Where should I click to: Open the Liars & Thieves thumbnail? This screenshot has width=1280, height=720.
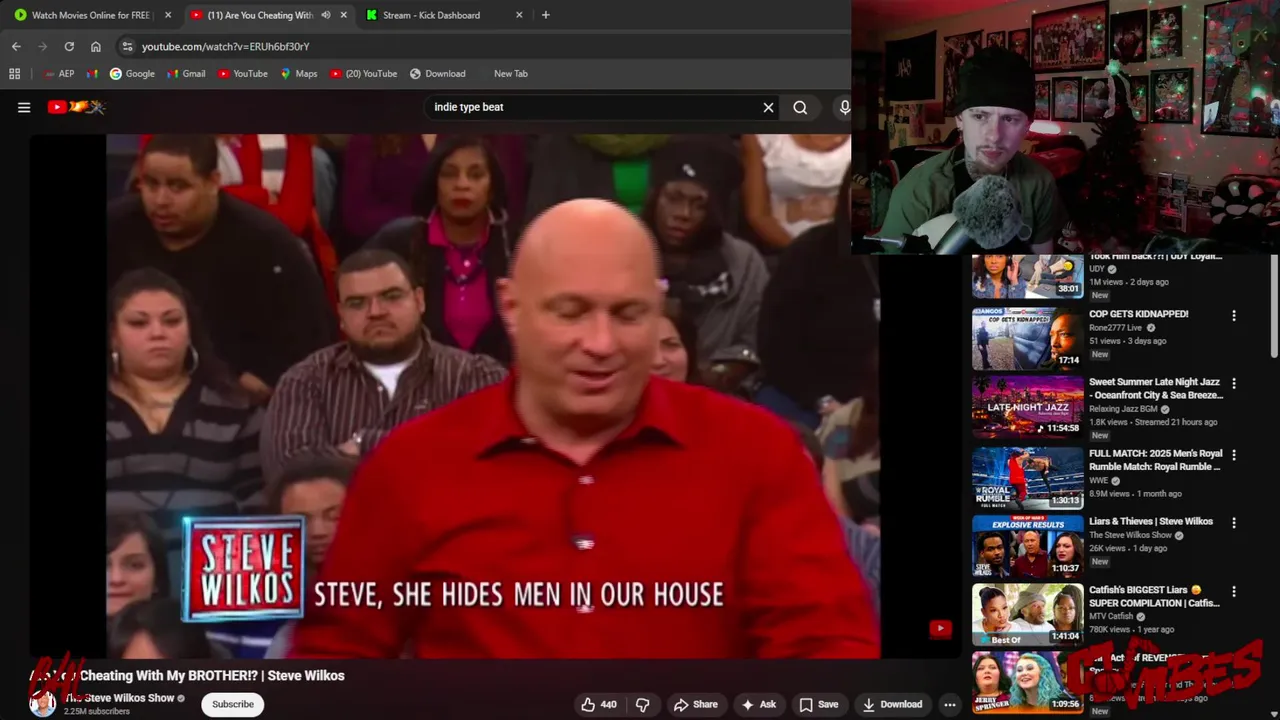point(1028,546)
